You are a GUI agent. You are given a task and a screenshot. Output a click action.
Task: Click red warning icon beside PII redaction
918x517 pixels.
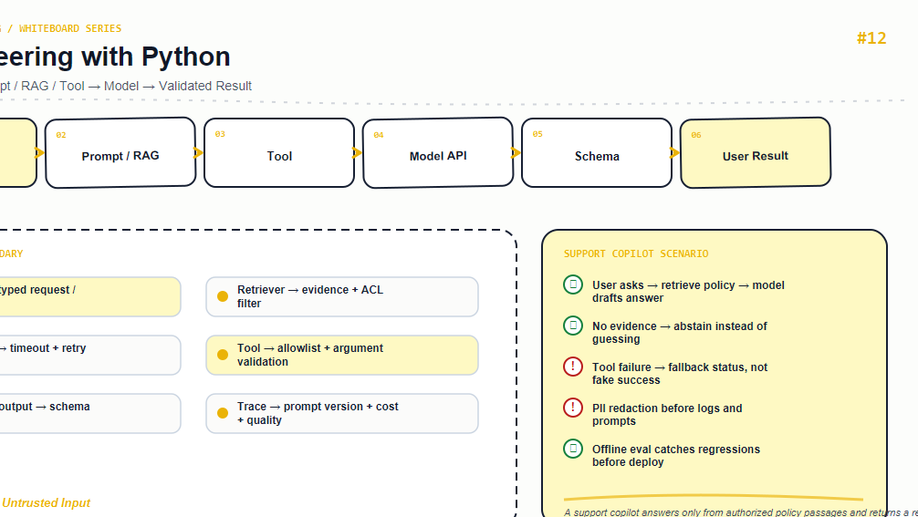(573, 408)
